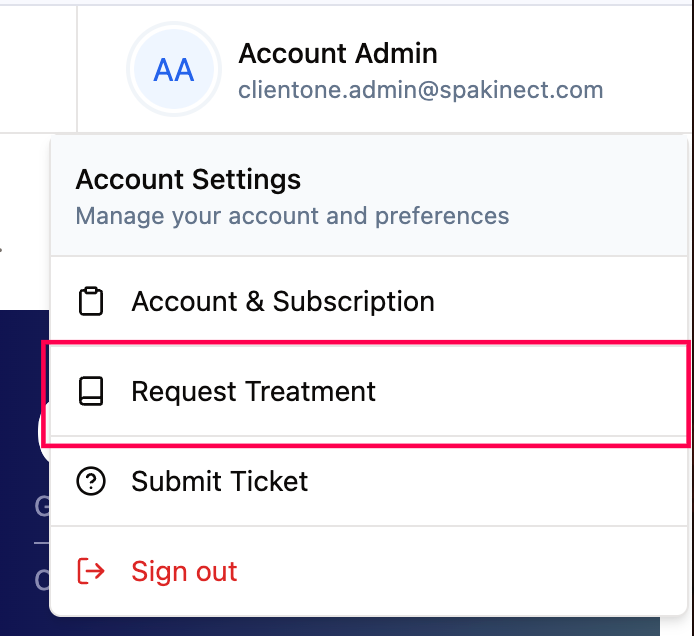Click the book icon beside Request Treatment
This screenshot has width=694, height=636.
(x=91, y=391)
